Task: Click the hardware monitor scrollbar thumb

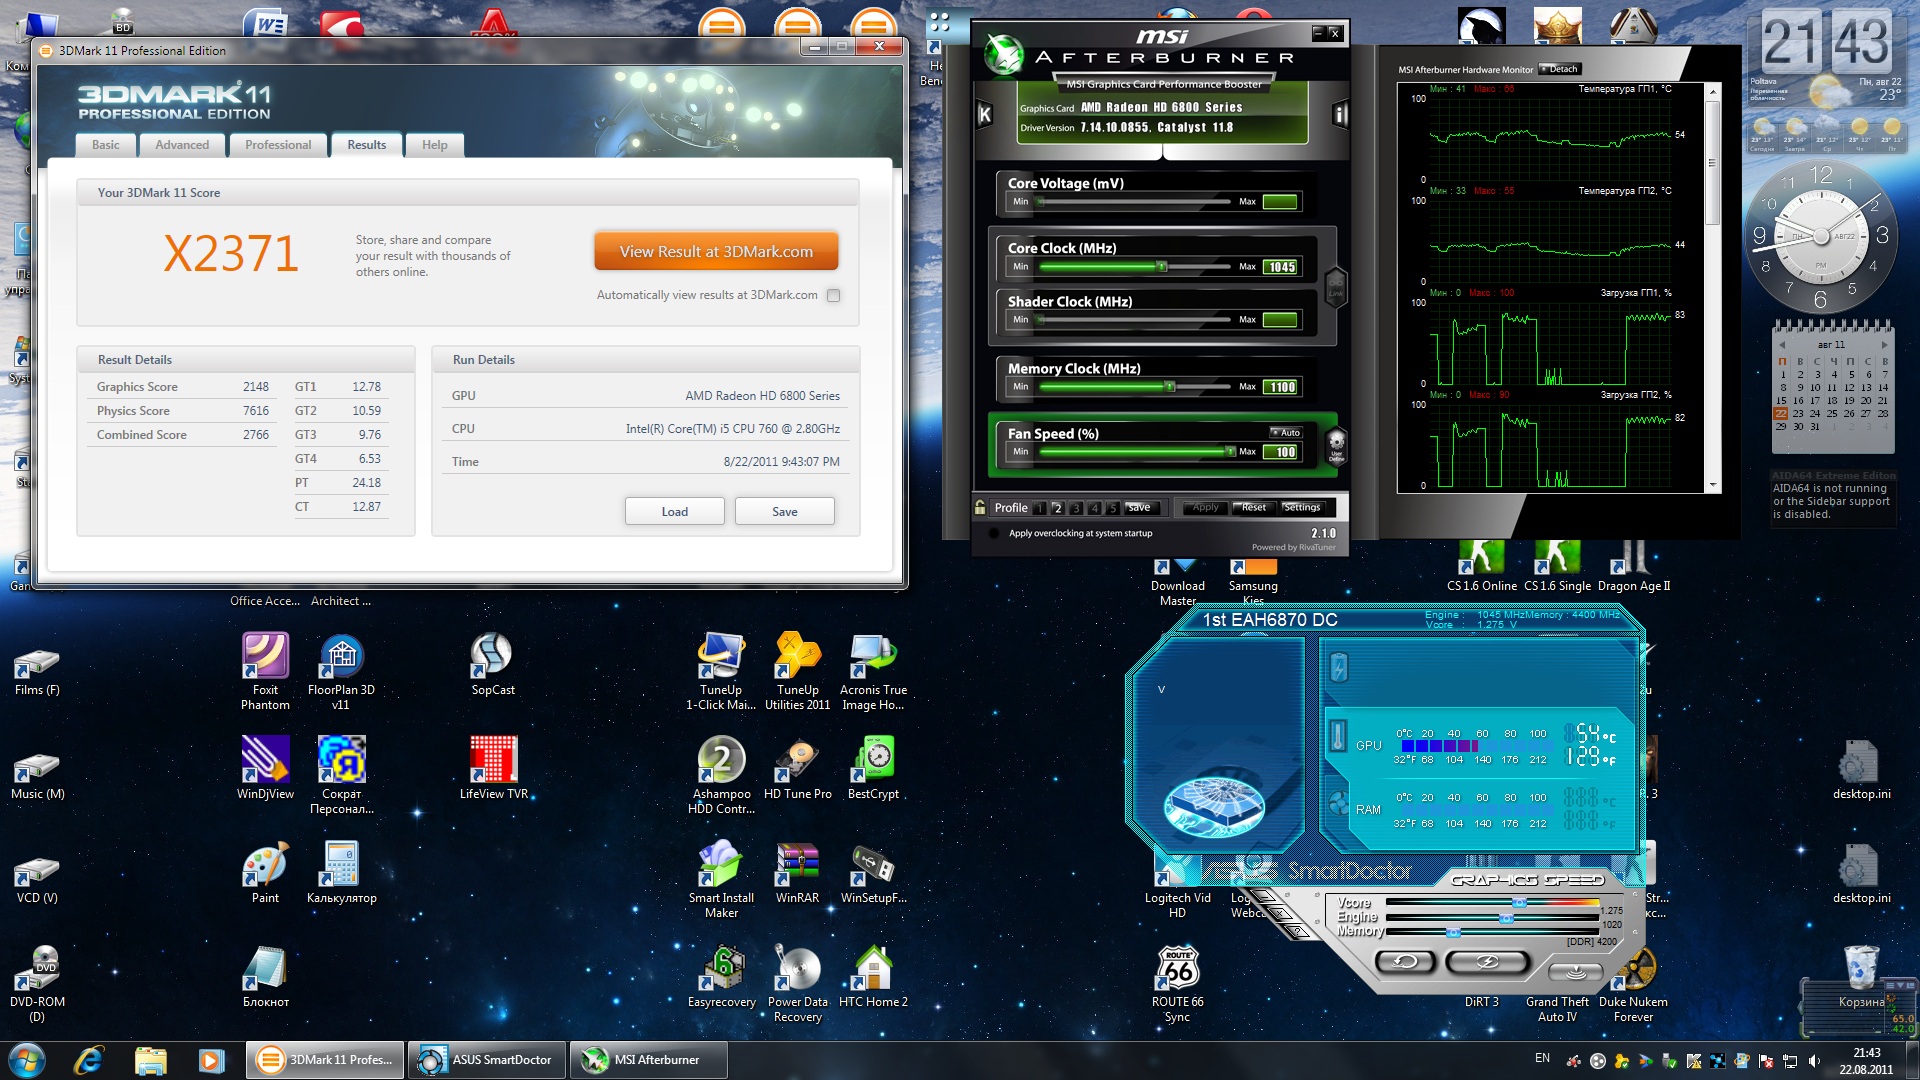Action: point(1712,163)
